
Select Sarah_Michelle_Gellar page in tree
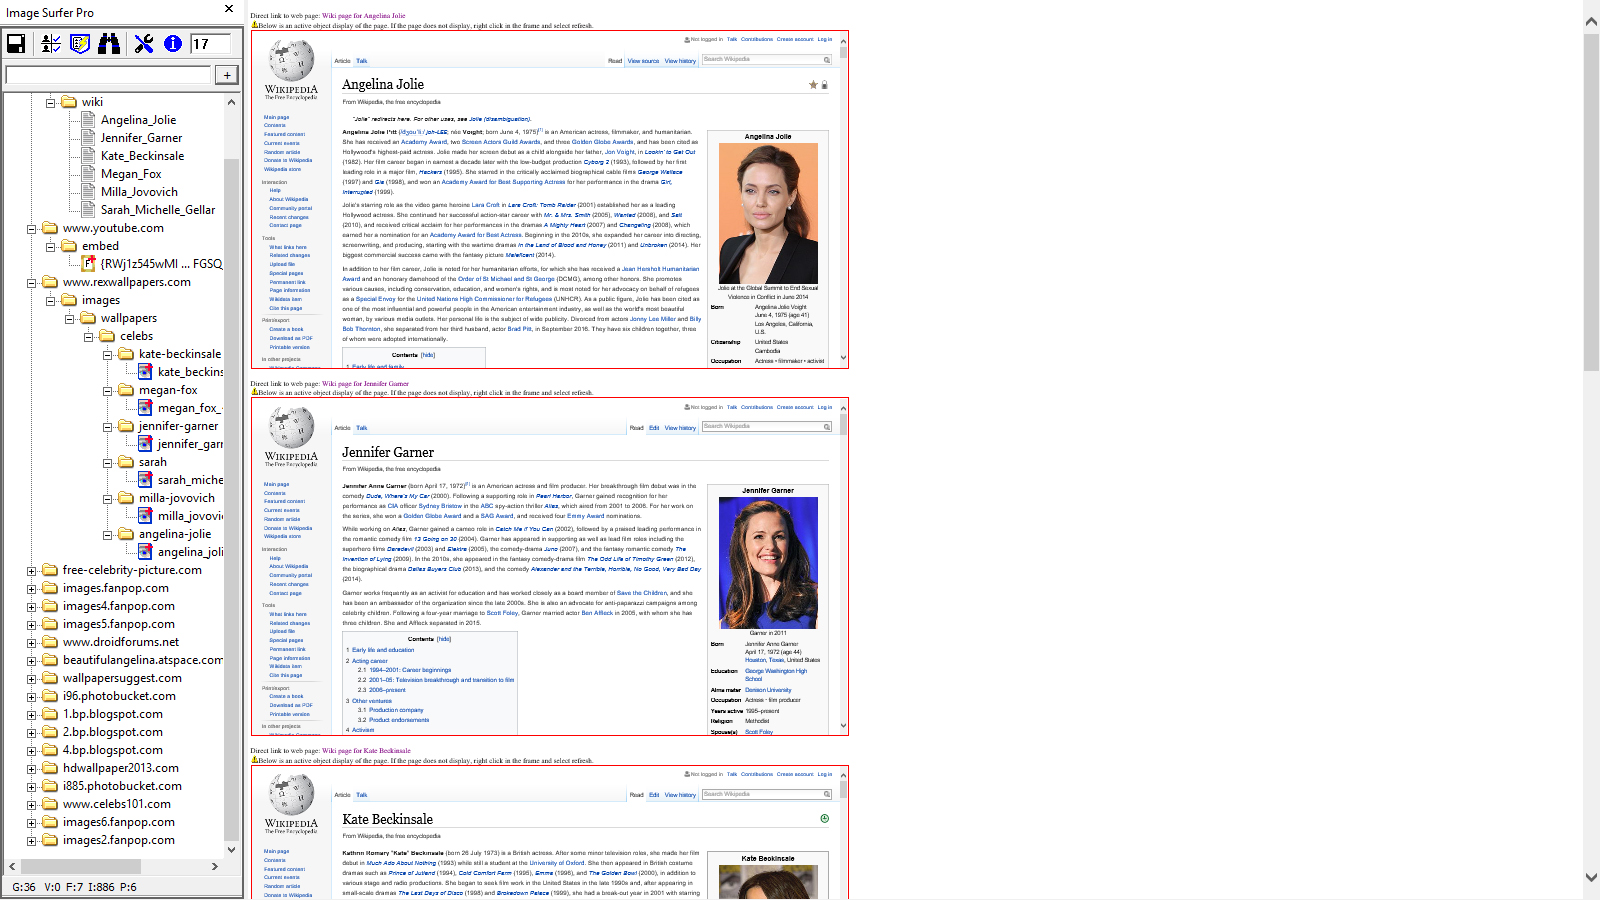(x=158, y=210)
